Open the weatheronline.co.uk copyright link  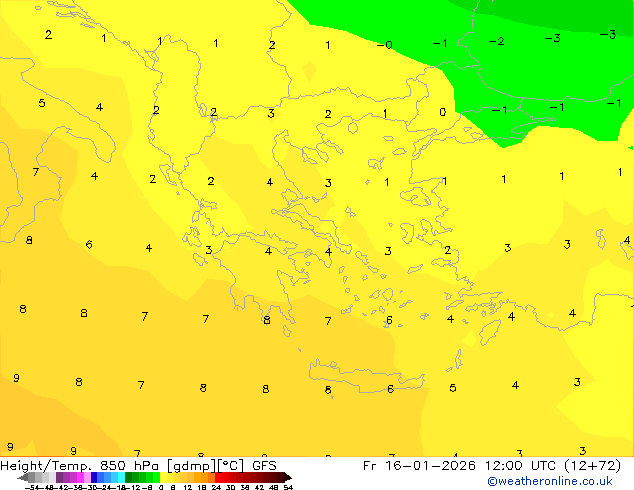[550, 482]
